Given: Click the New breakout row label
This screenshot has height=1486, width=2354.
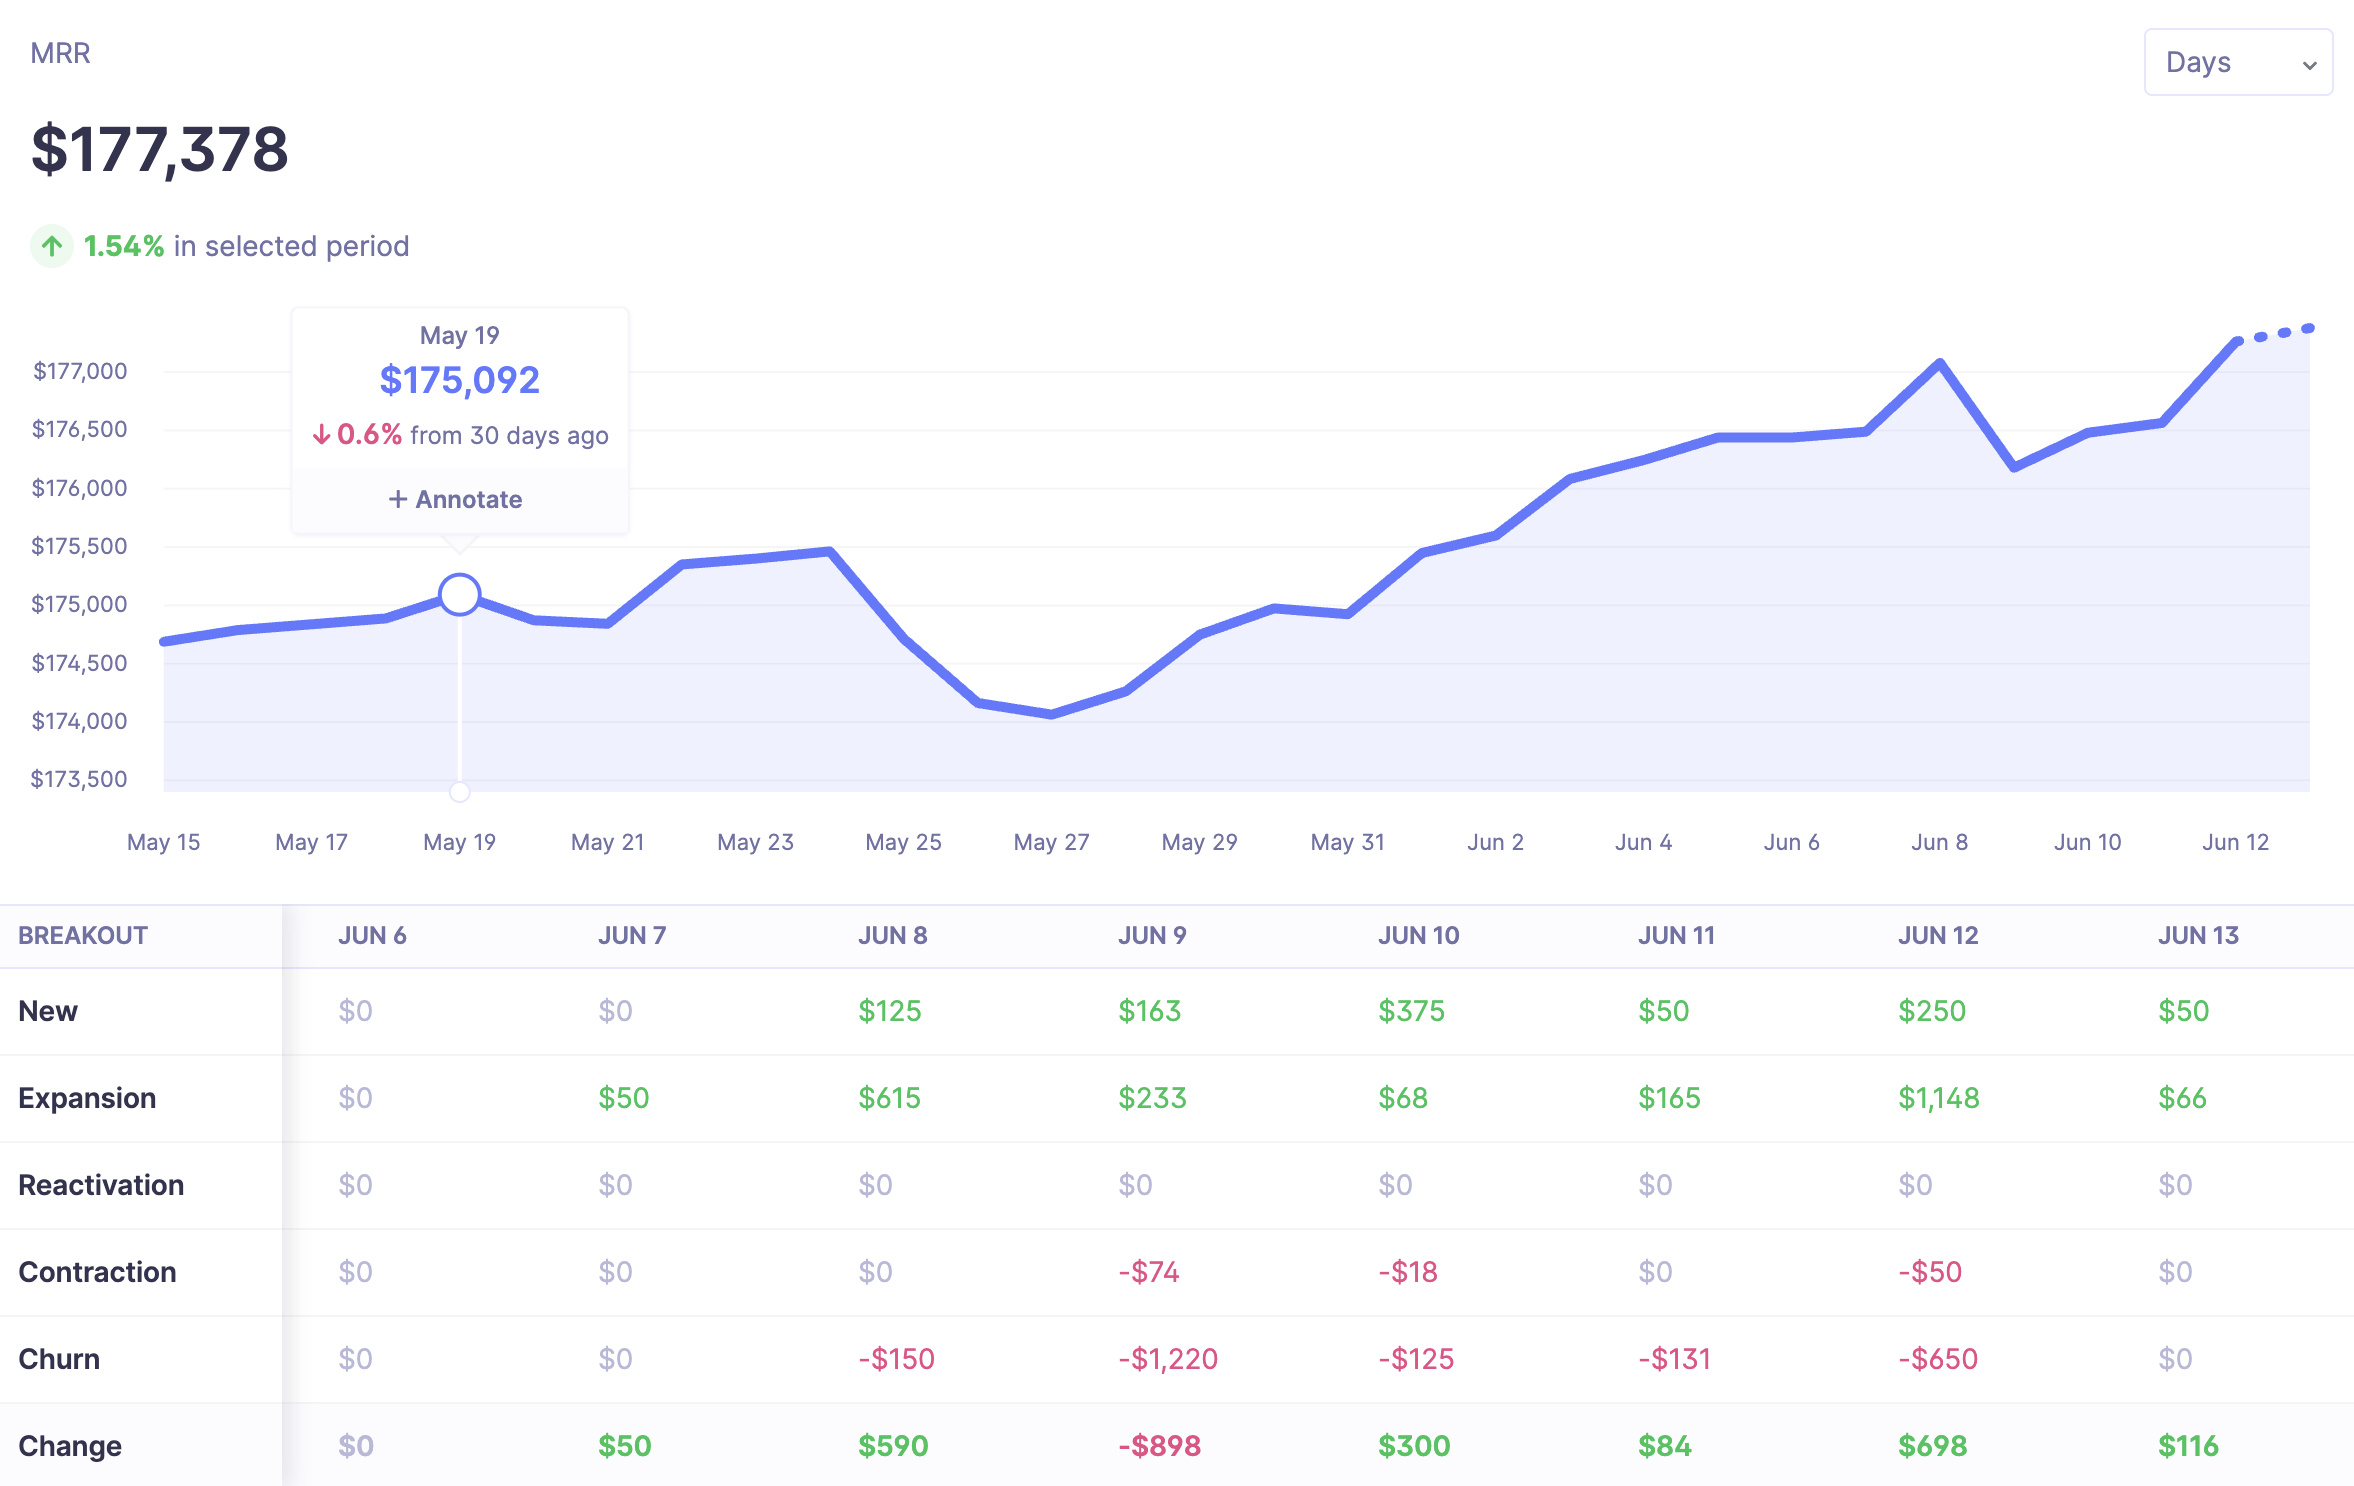Looking at the screenshot, I should 46,1010.
